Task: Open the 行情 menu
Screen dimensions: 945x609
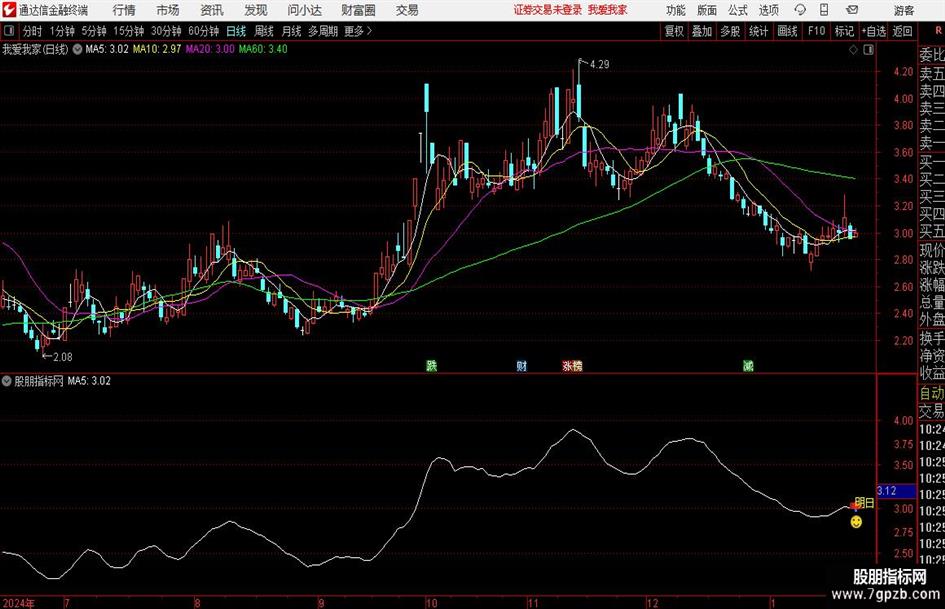Action: pos(124,10)
